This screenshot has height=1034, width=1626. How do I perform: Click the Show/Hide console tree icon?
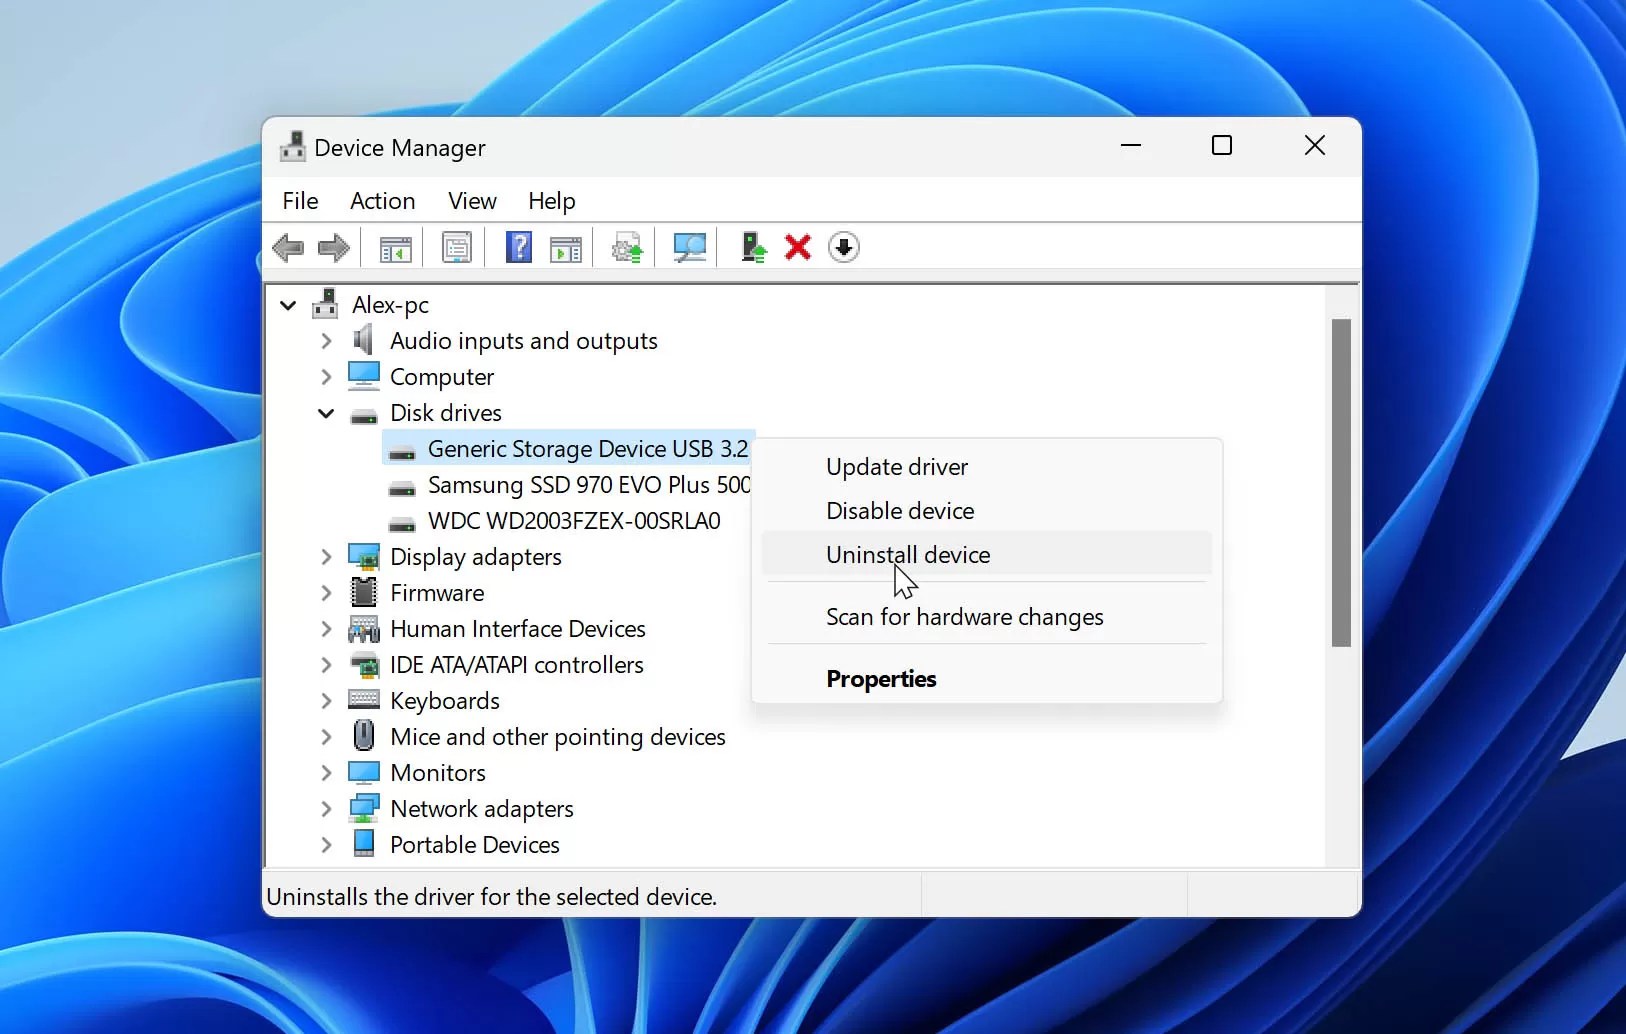(395, 247)
